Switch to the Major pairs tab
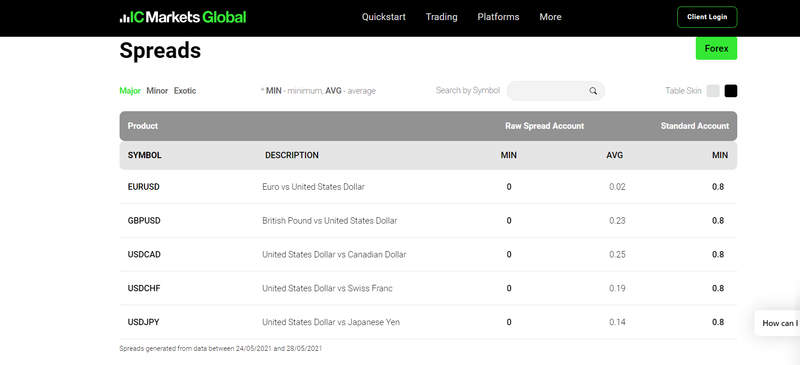 coord(130,91)
